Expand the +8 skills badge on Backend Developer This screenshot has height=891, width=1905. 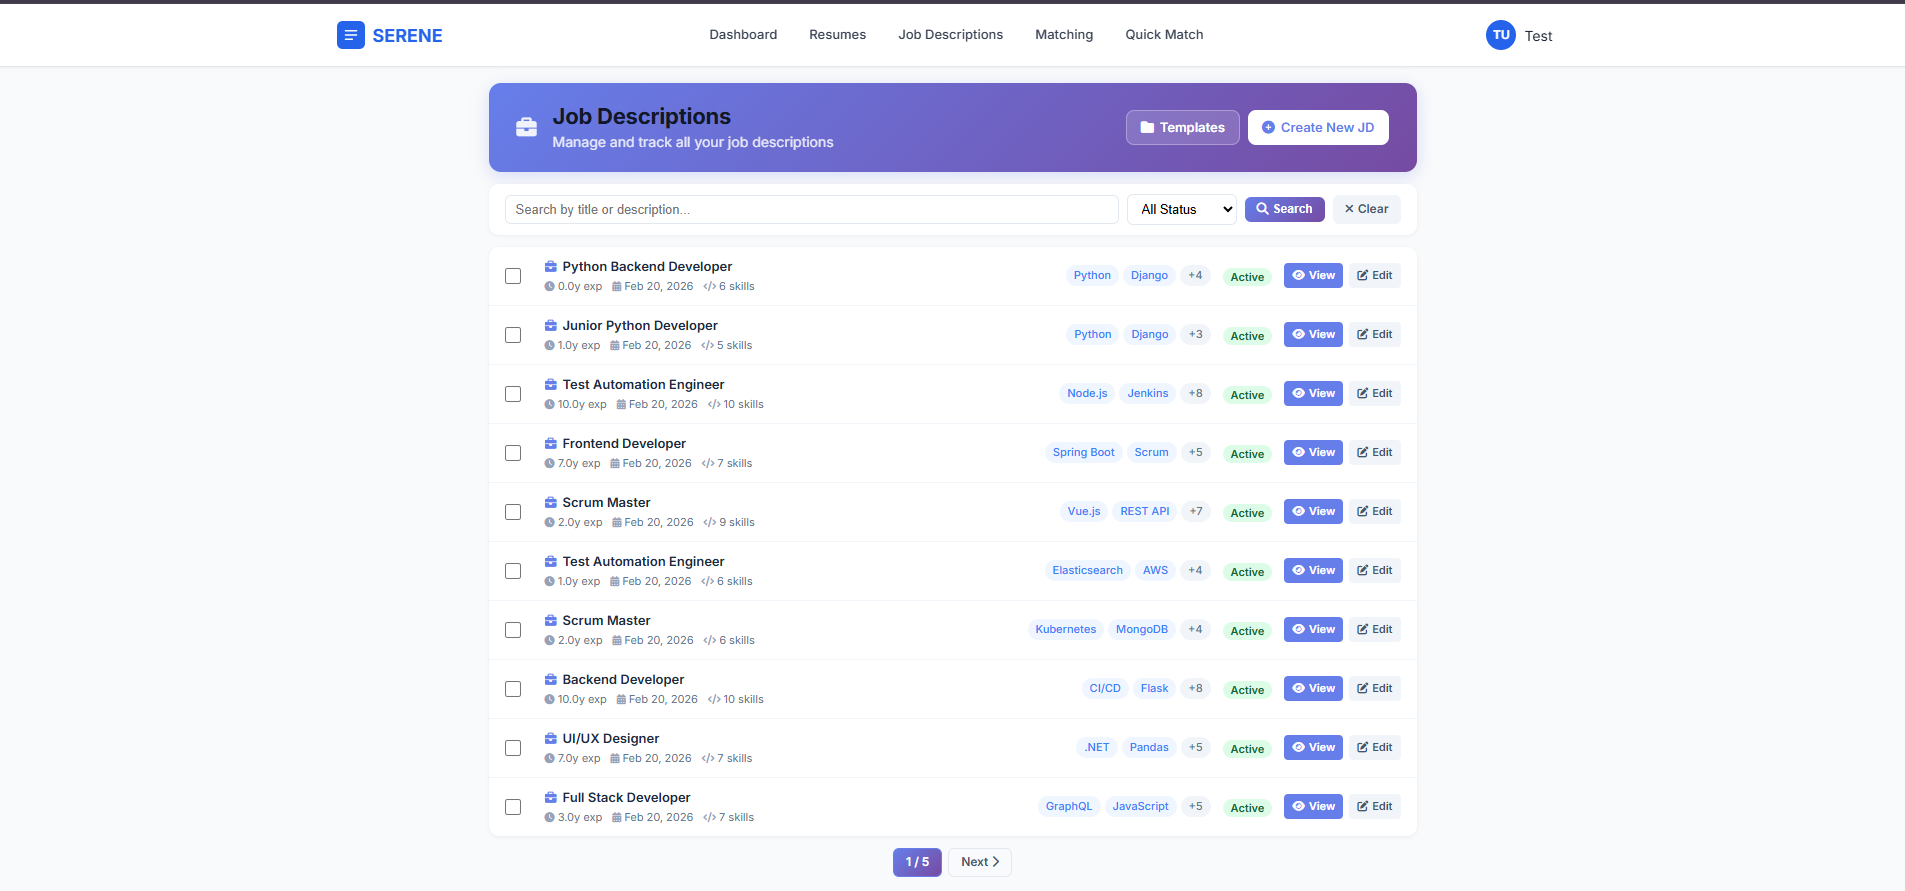point(1195,689)
